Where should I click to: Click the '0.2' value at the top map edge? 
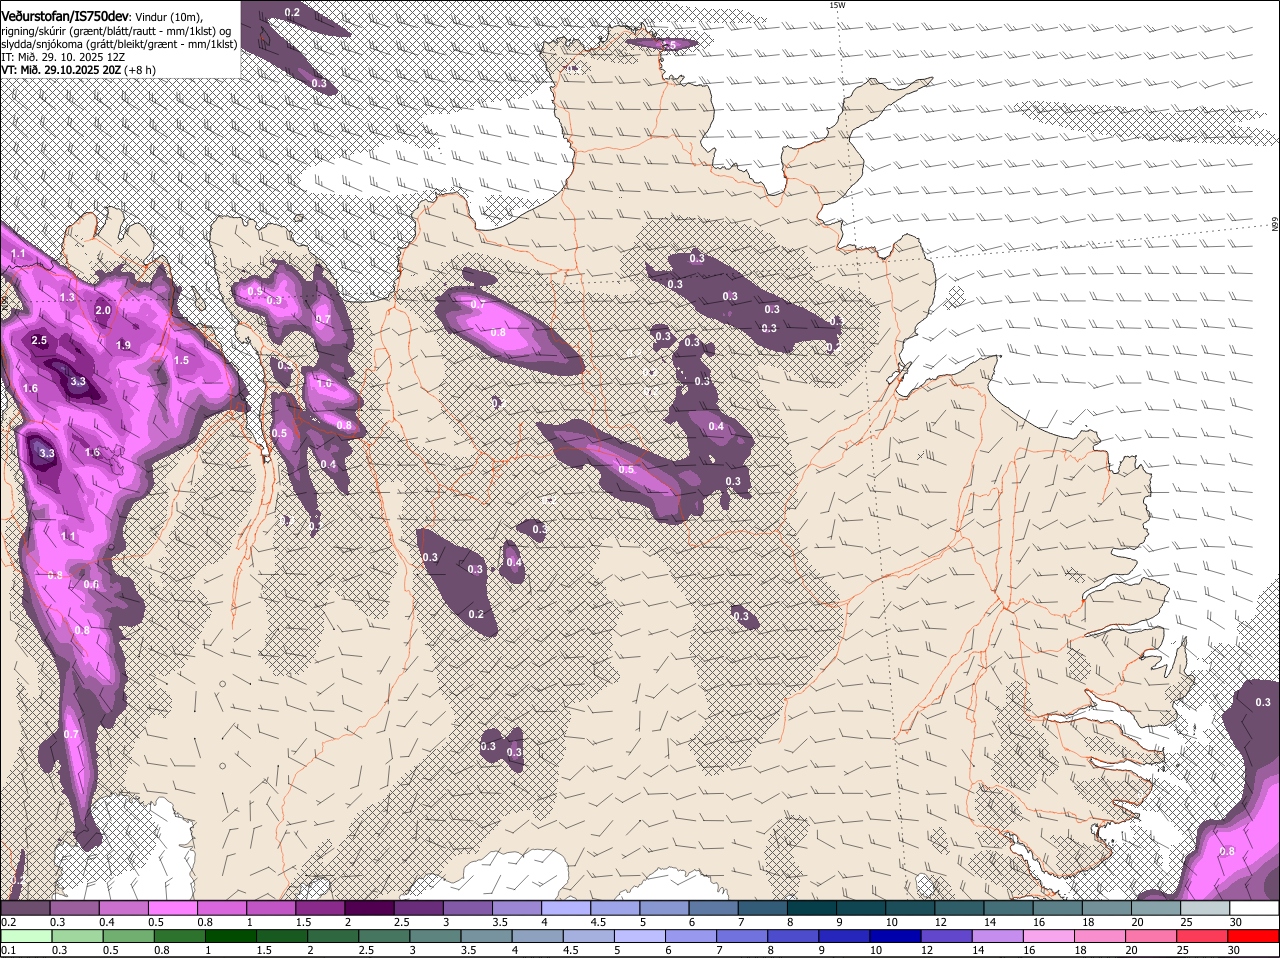click(292, 12)
